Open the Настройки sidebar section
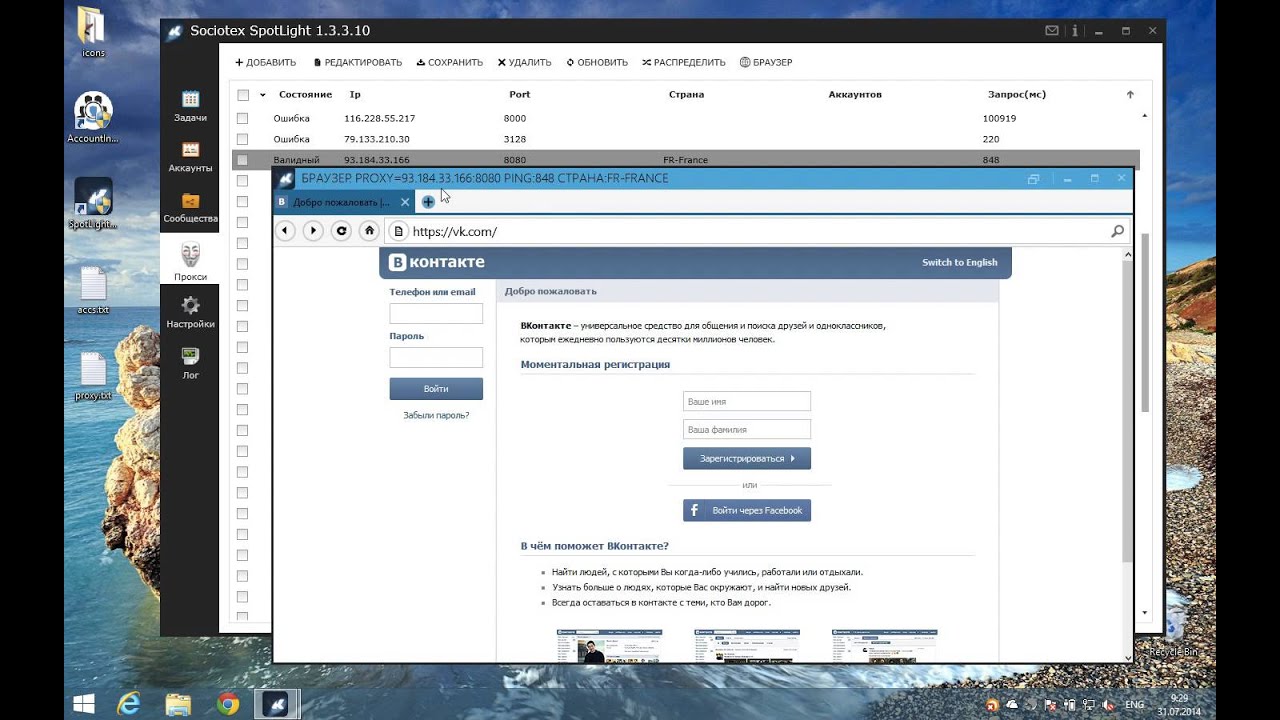1280x720 pixels. 190,313
